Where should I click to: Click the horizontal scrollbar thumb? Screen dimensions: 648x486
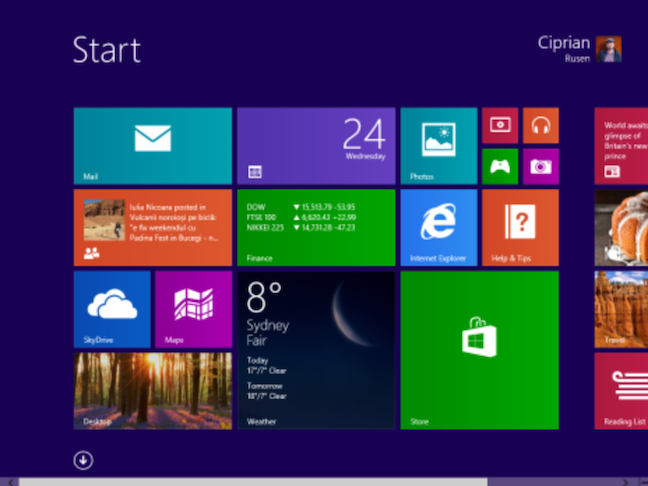click(253, 482)
